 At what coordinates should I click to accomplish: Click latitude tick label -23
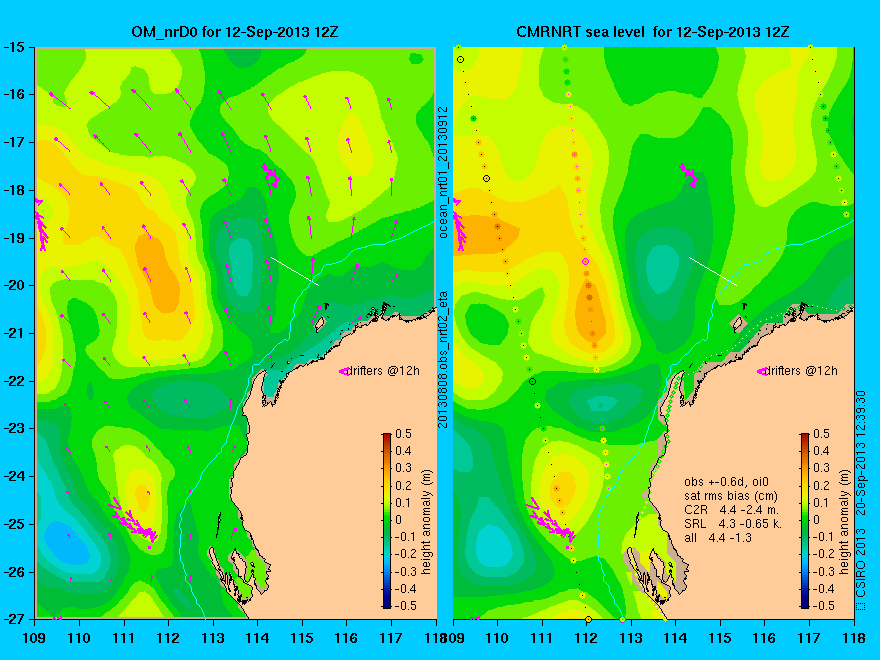coord(13,428)
